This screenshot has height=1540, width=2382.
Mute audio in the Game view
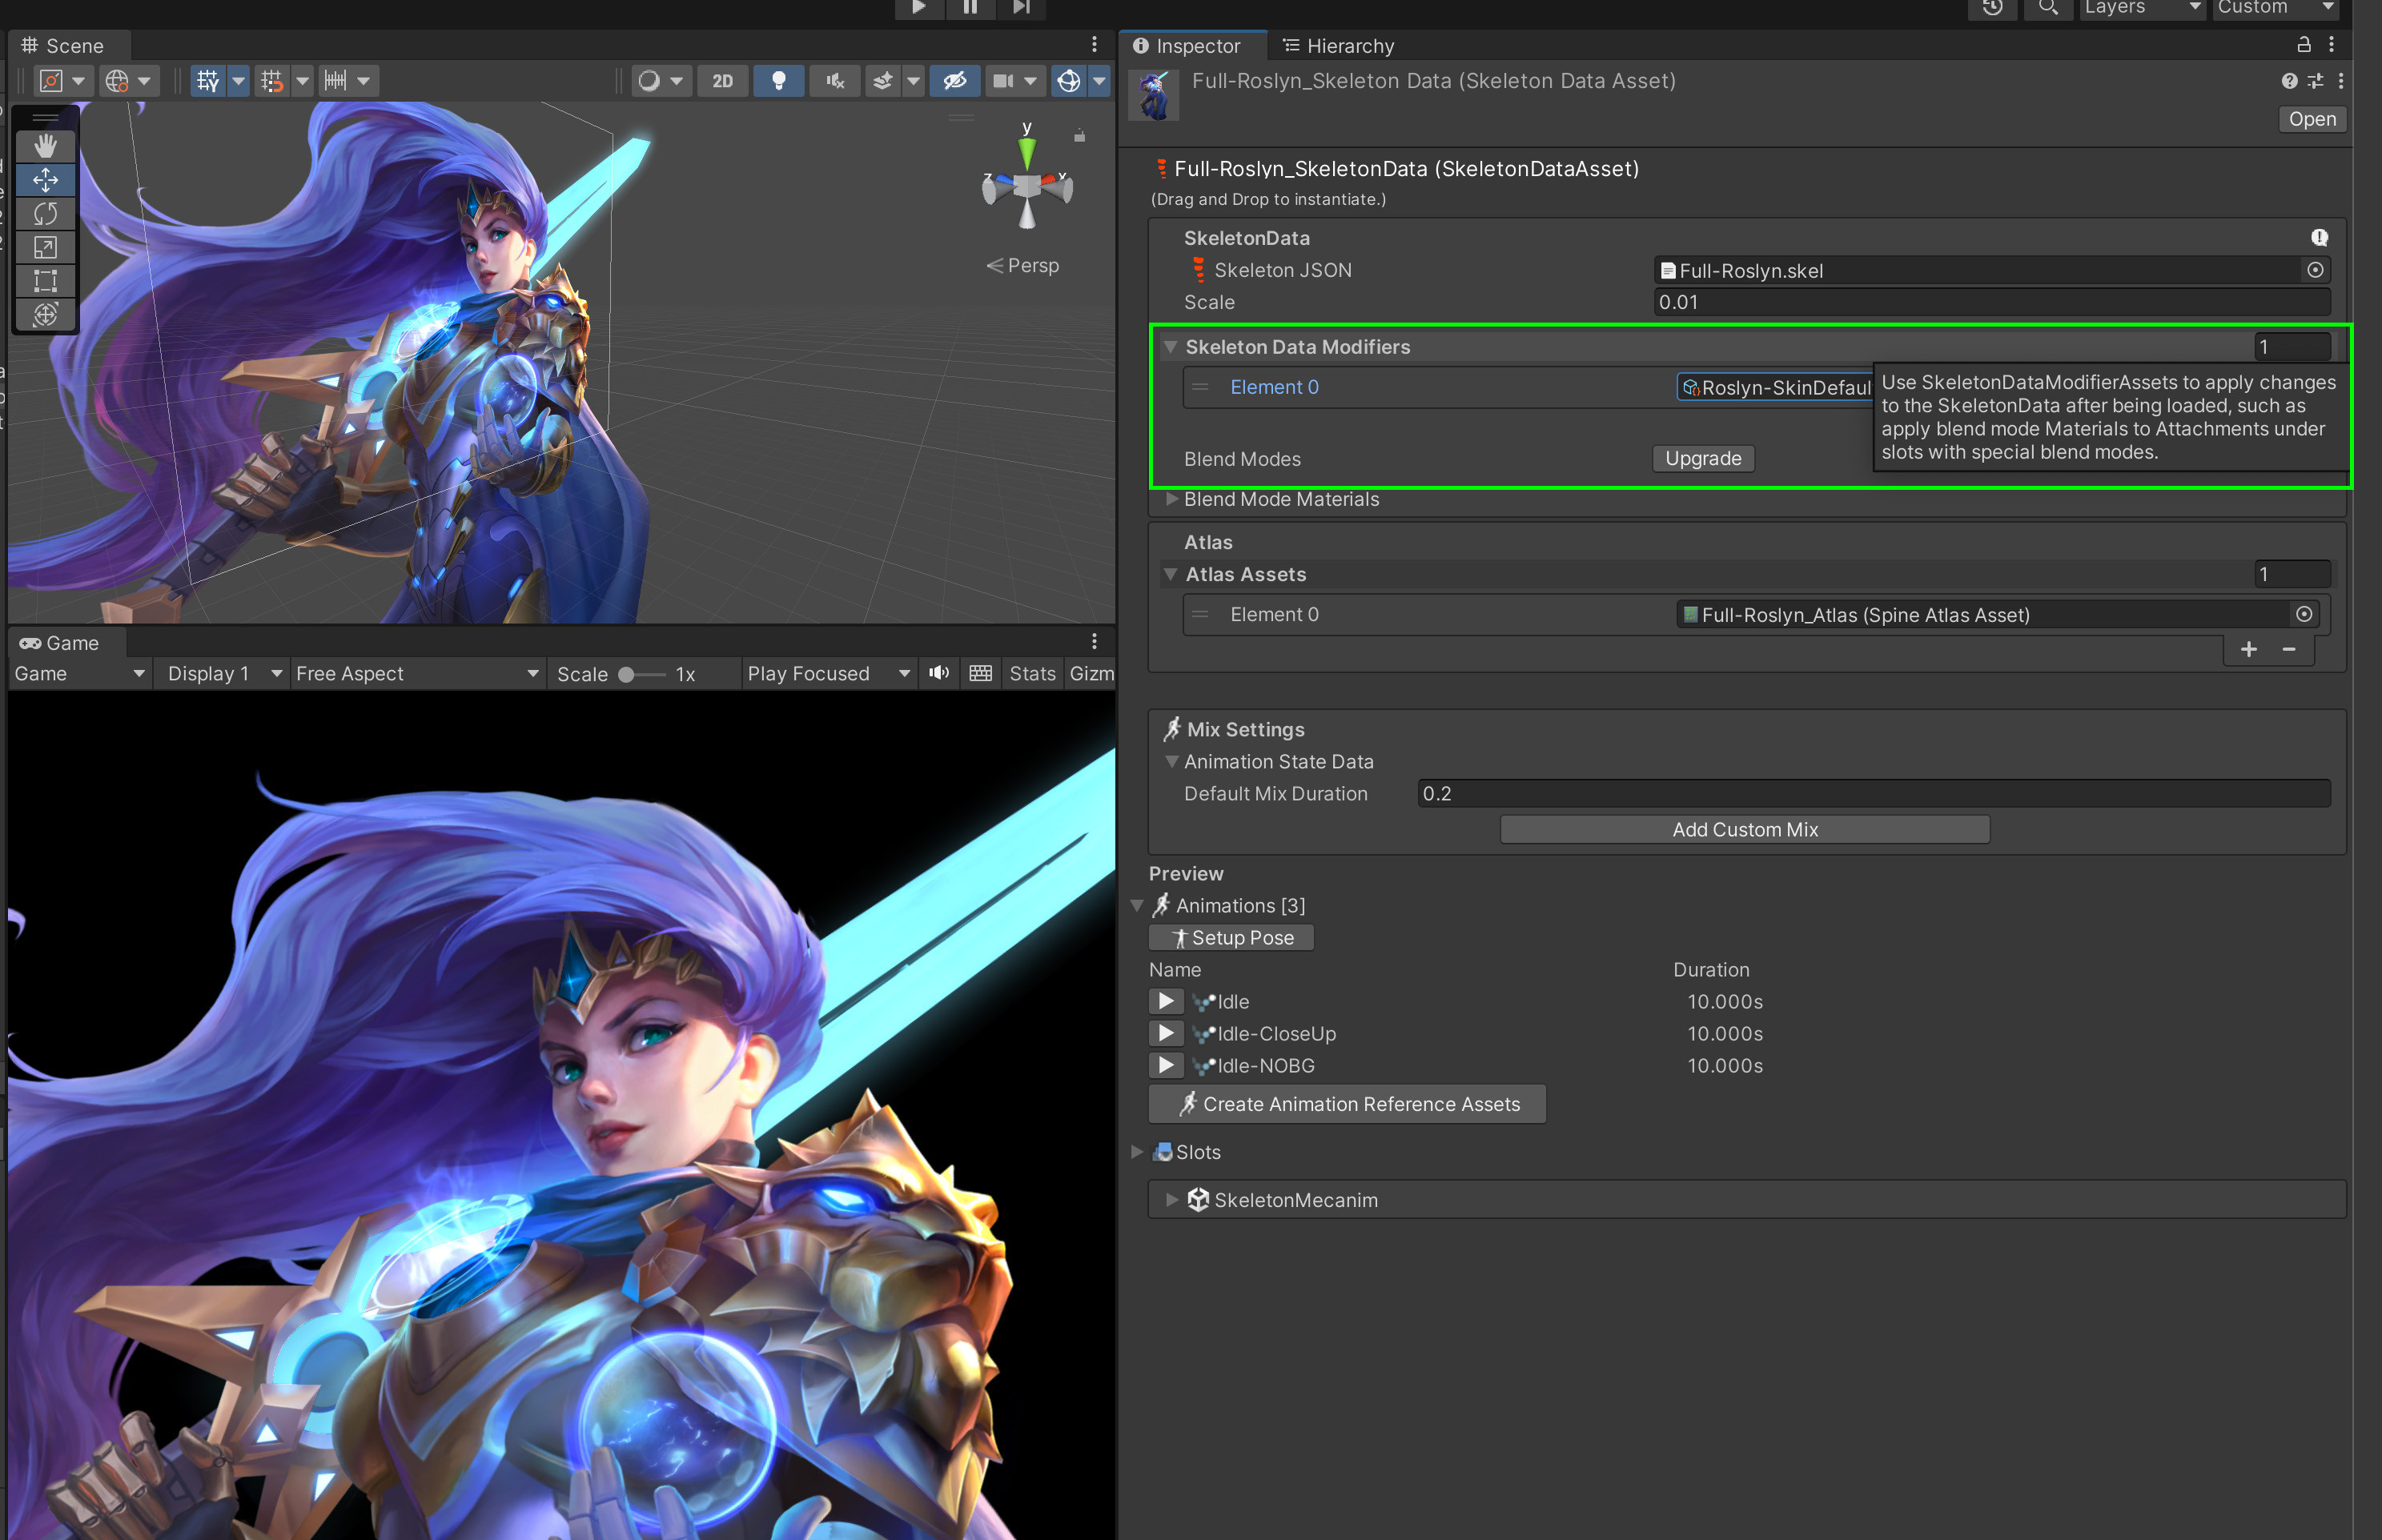pyautogui.click(x=938, y=673)
